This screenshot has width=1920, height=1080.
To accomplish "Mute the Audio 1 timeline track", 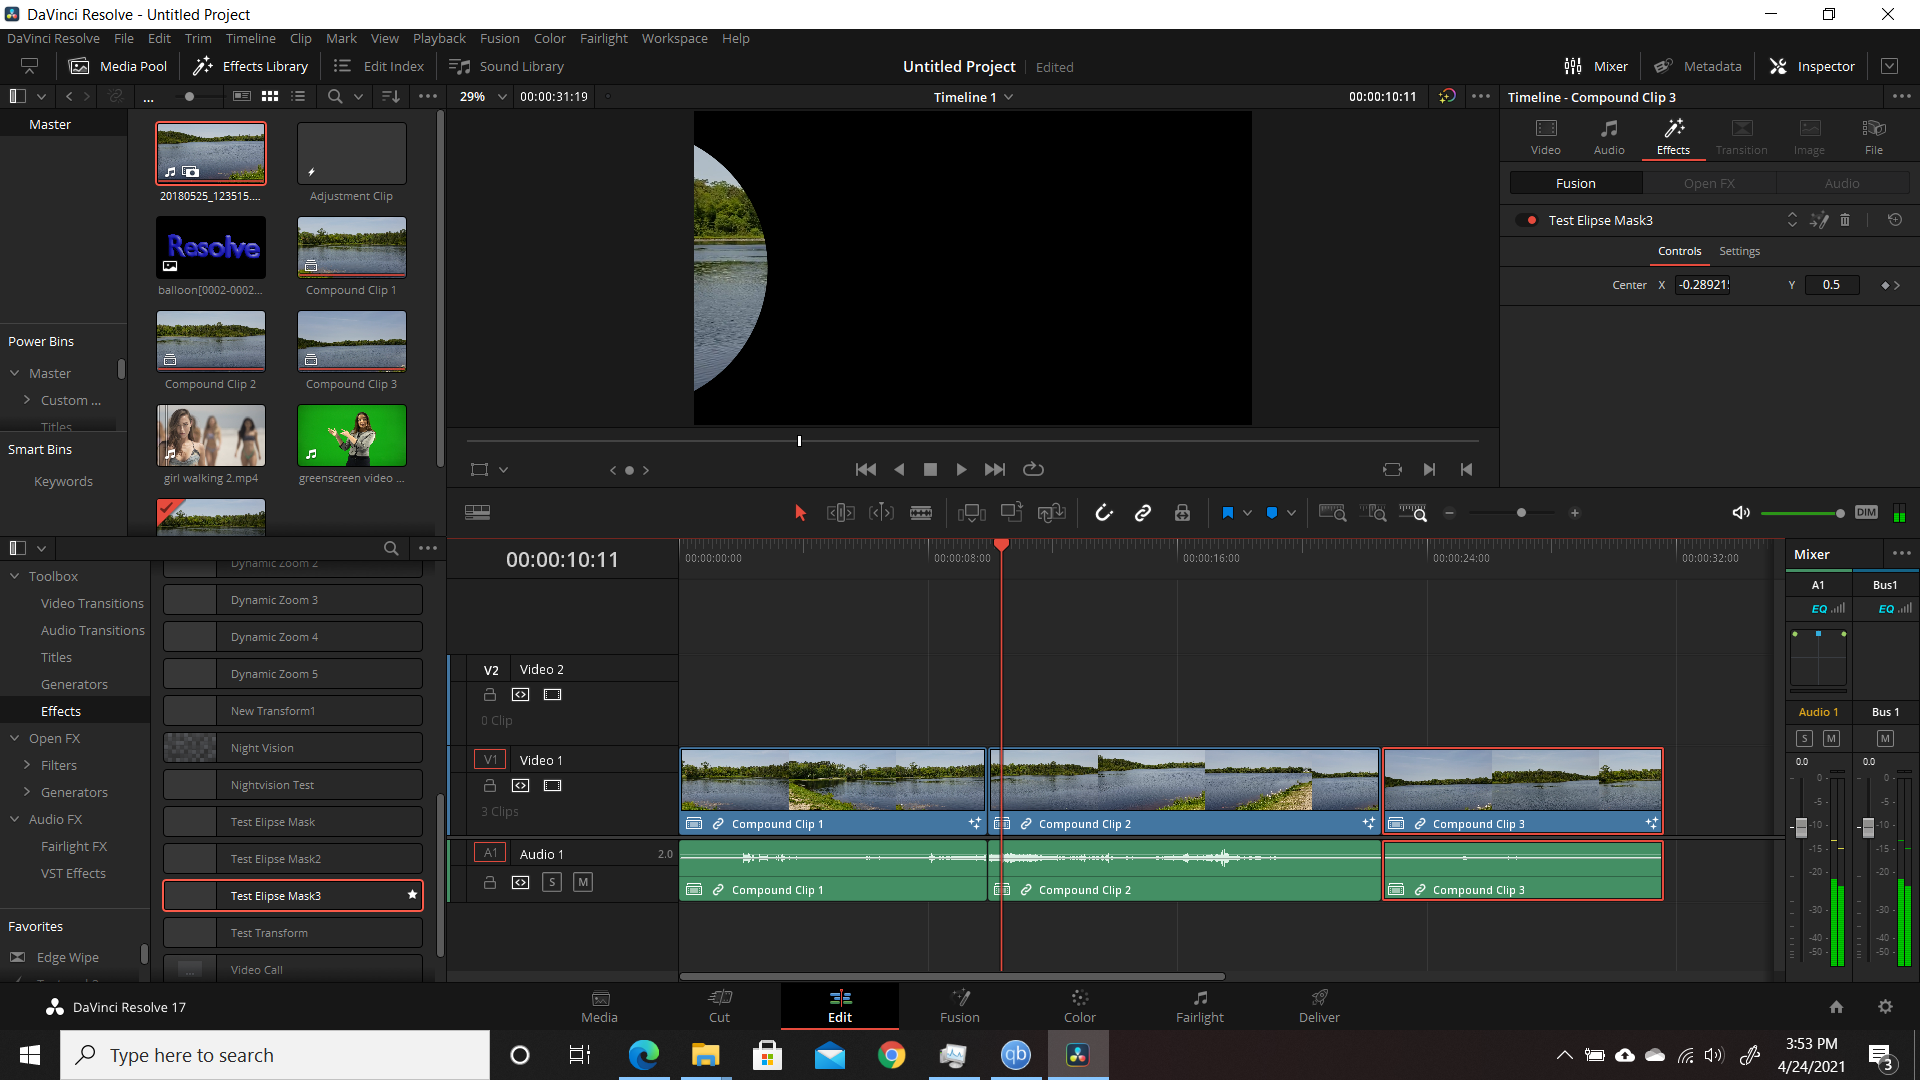I will click(583, 882).
